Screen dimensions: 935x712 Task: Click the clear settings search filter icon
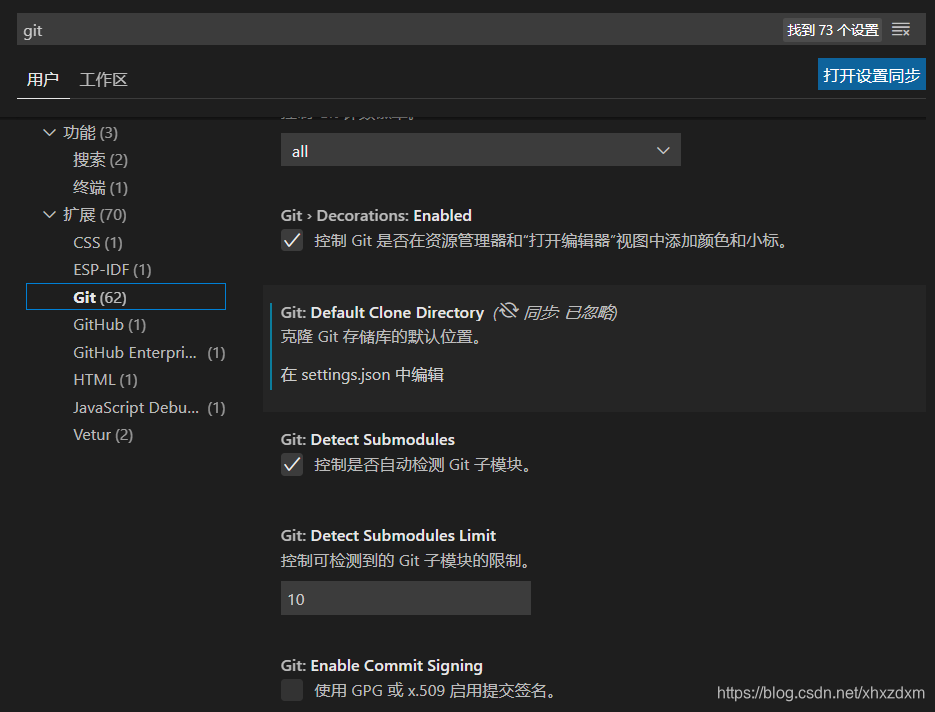tap(900, 29)
